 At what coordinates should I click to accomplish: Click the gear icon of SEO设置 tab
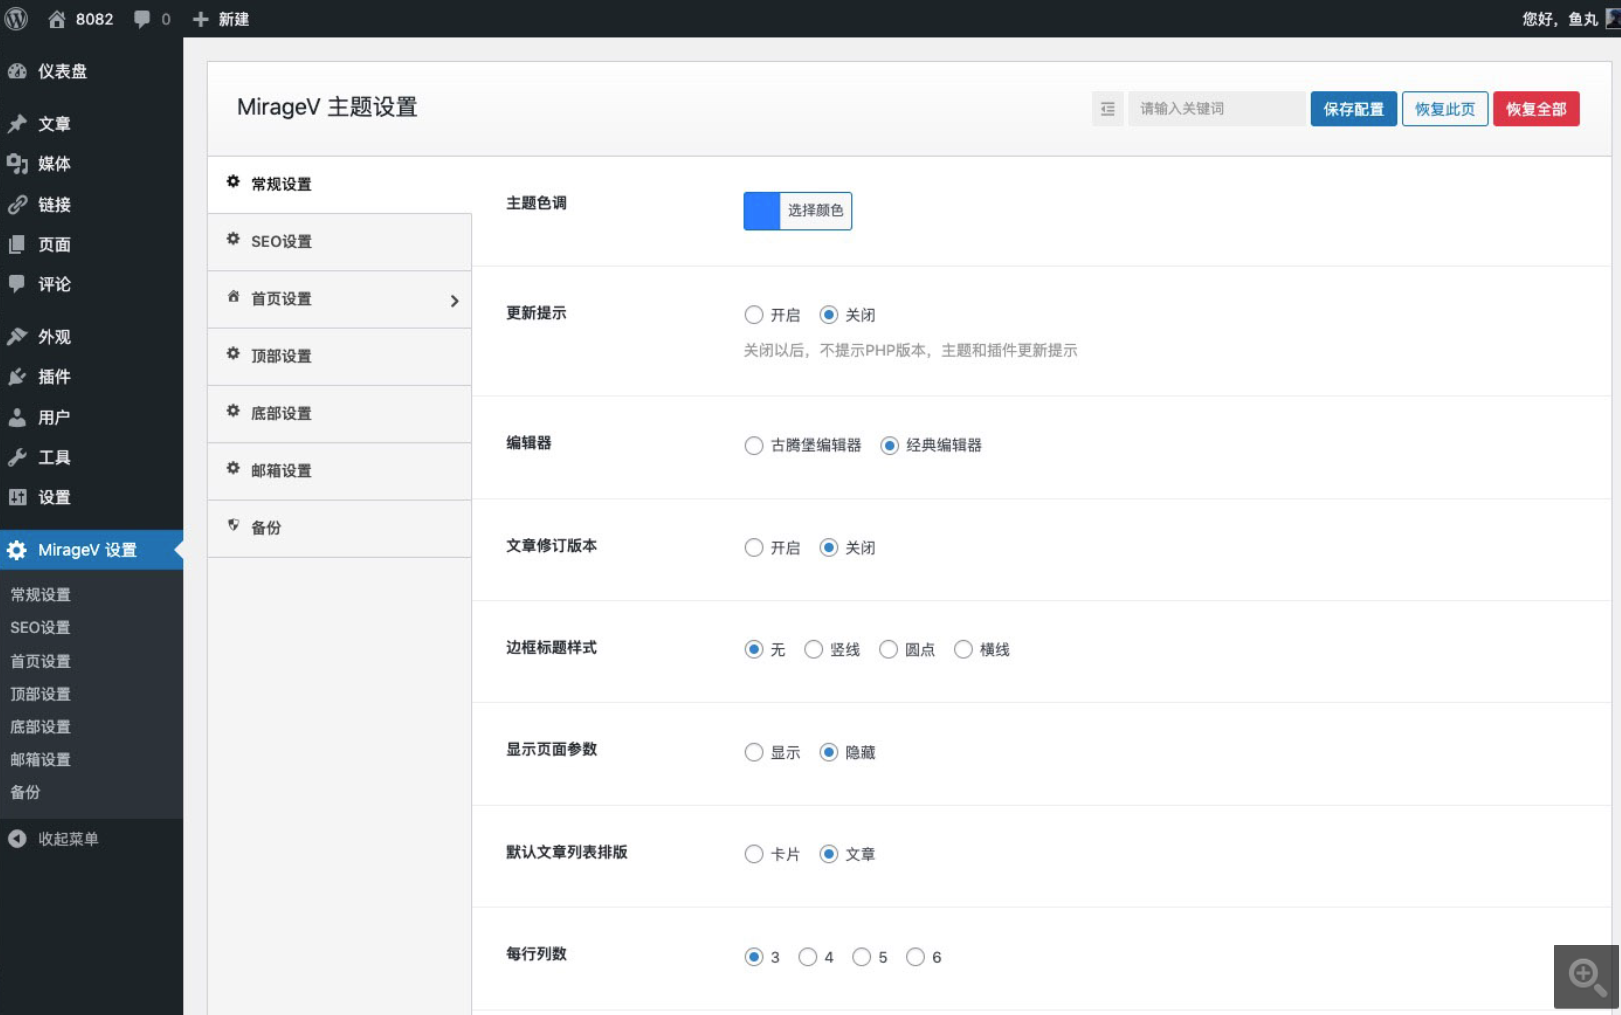pos(233,239)
